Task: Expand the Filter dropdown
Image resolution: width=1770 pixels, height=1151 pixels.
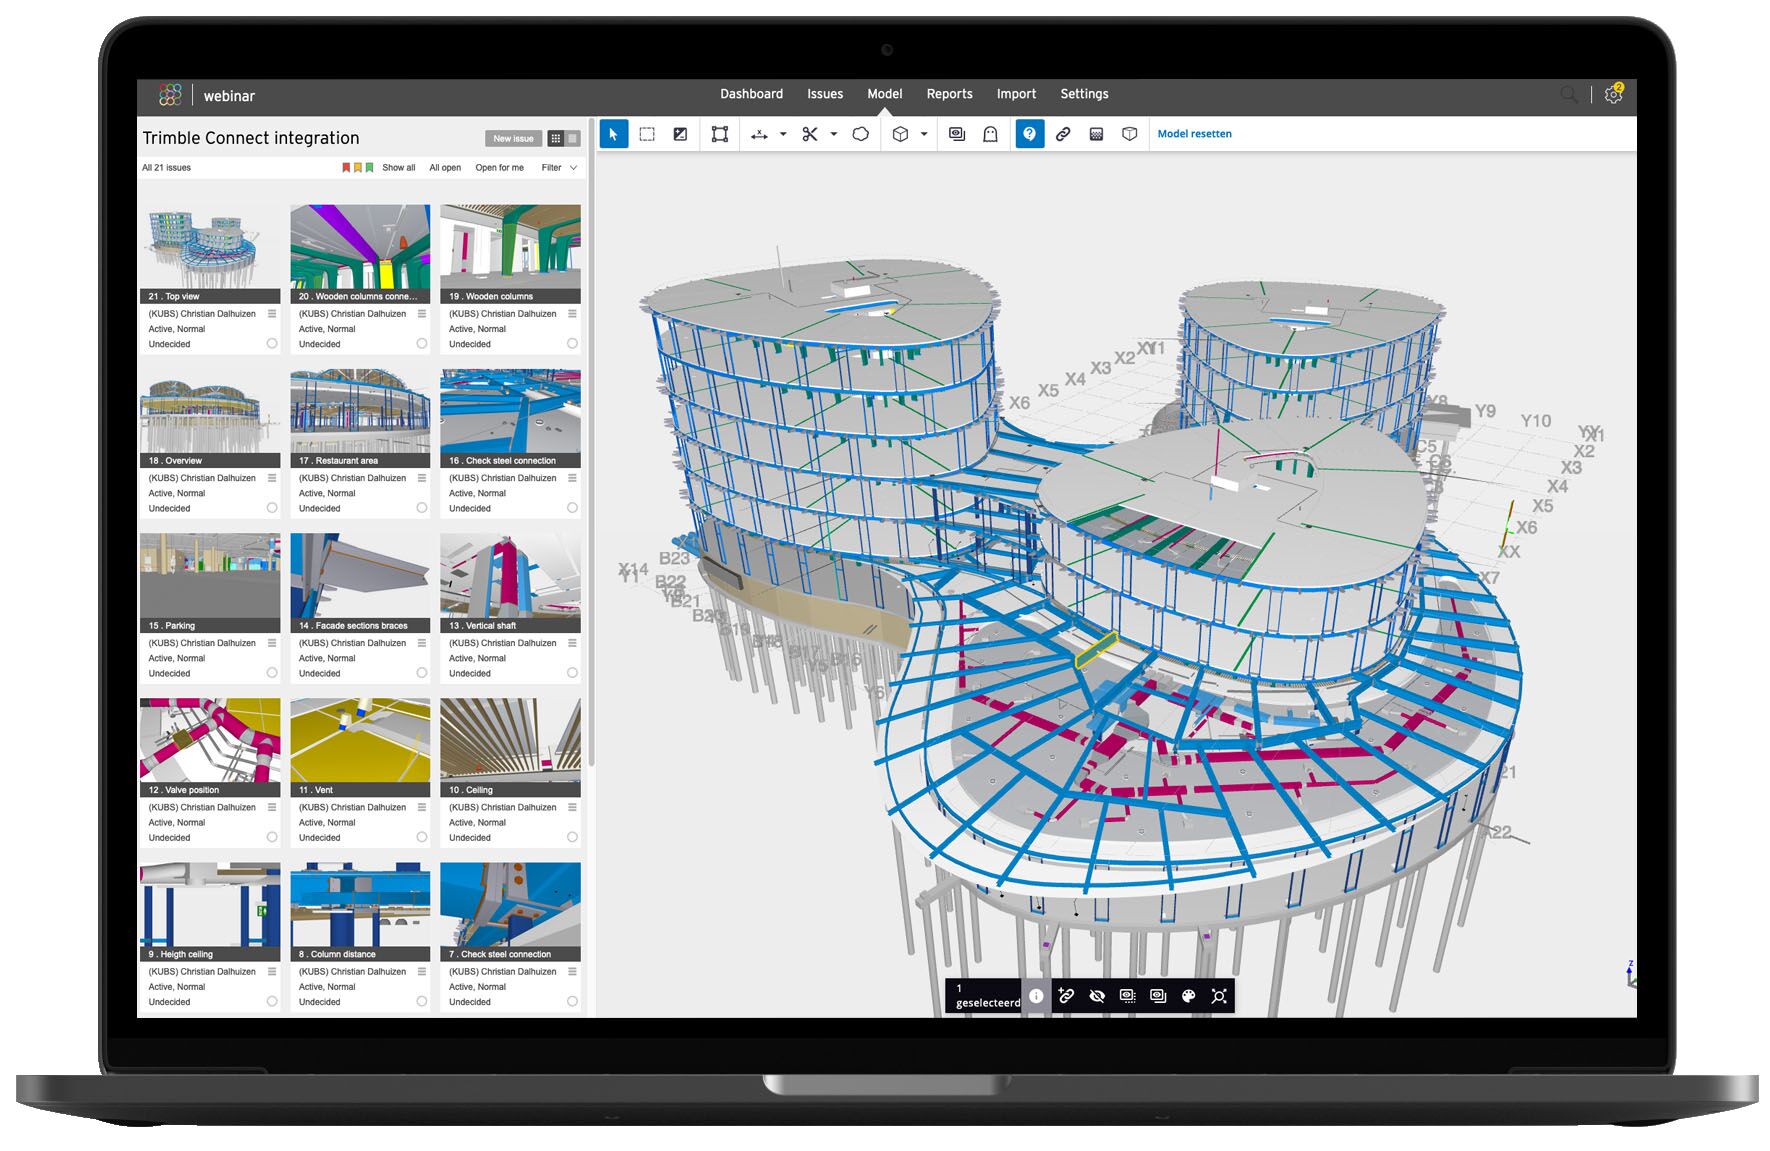Action: [559, 168]
